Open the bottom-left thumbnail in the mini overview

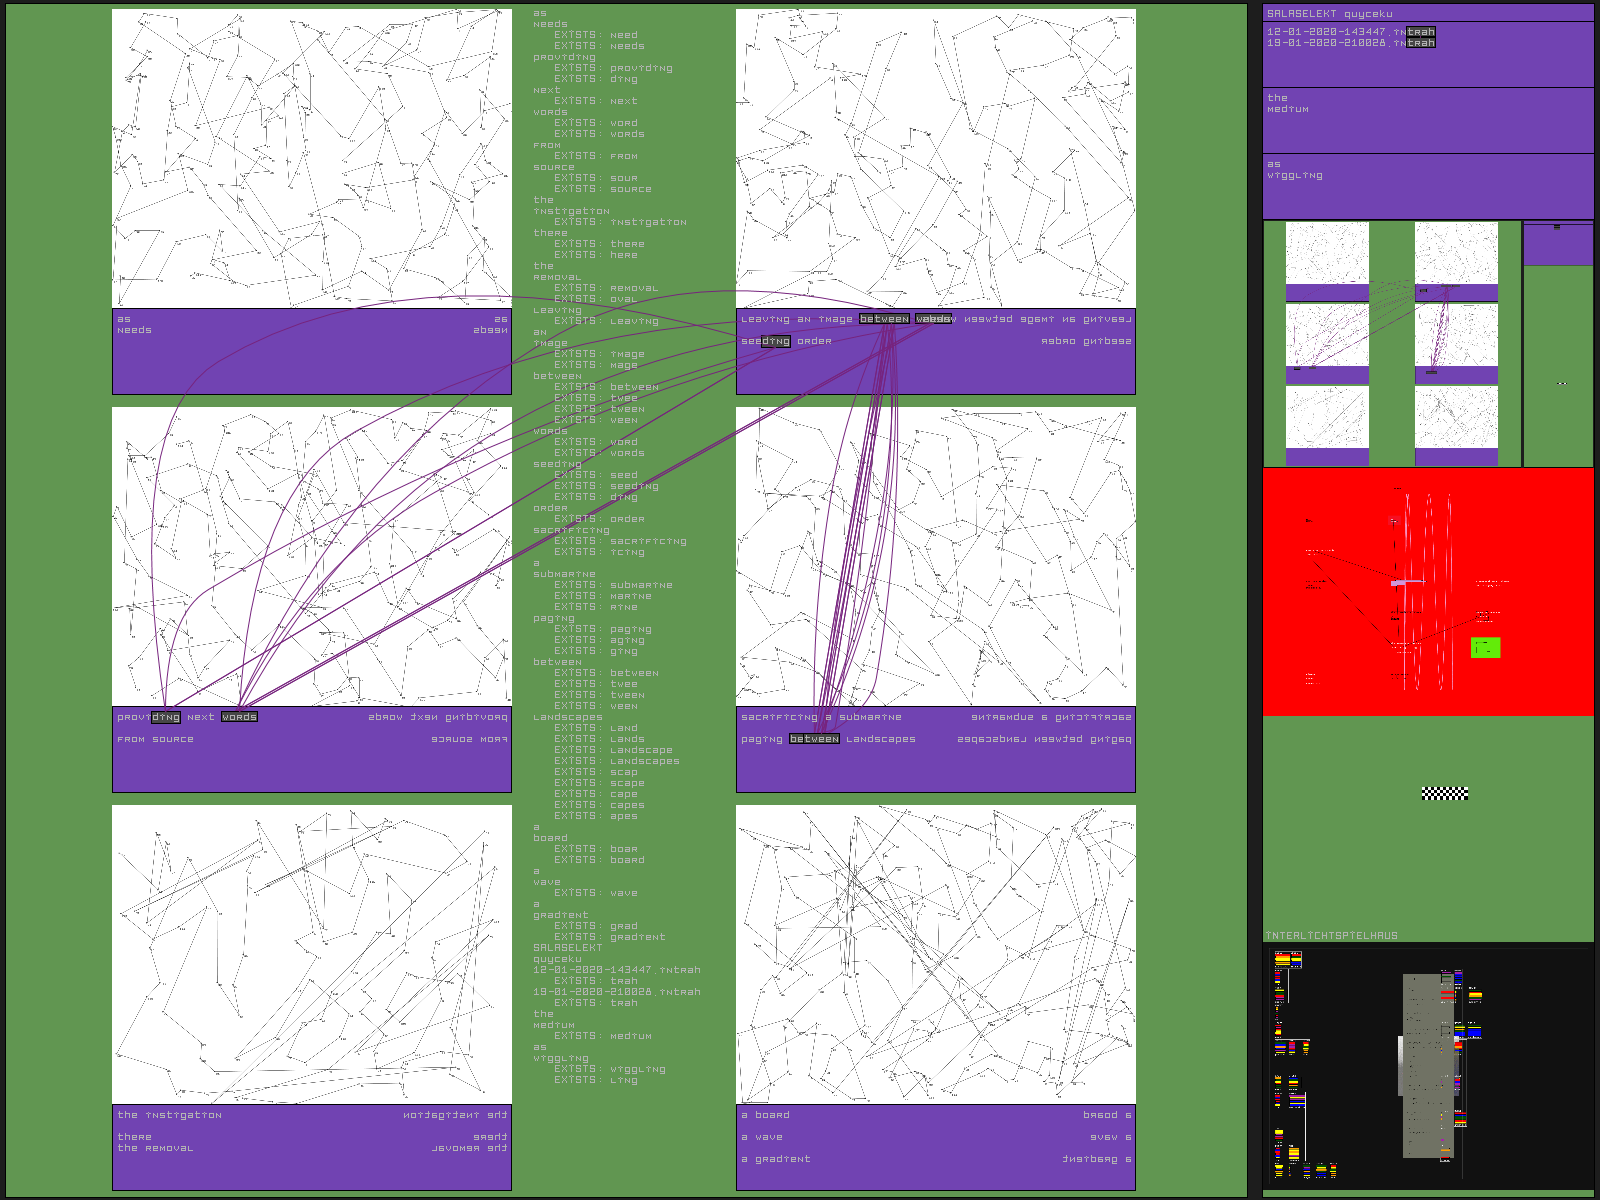[1327, 417]
